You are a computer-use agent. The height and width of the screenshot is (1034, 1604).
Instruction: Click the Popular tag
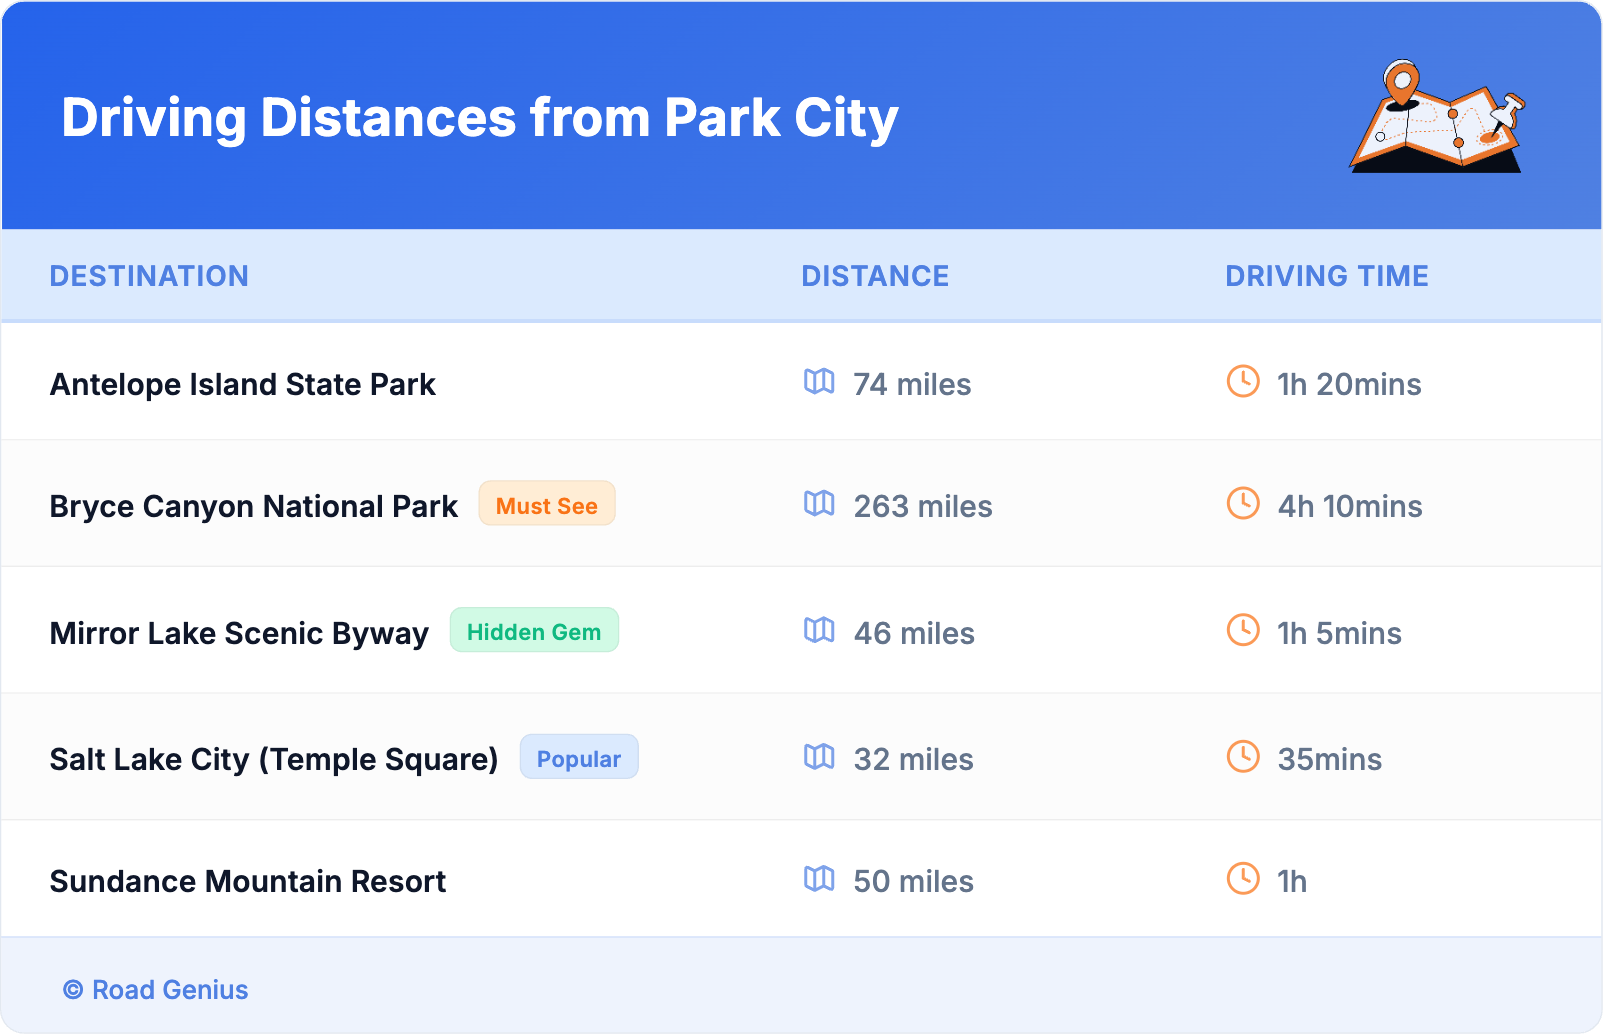[x=579, y=758]
